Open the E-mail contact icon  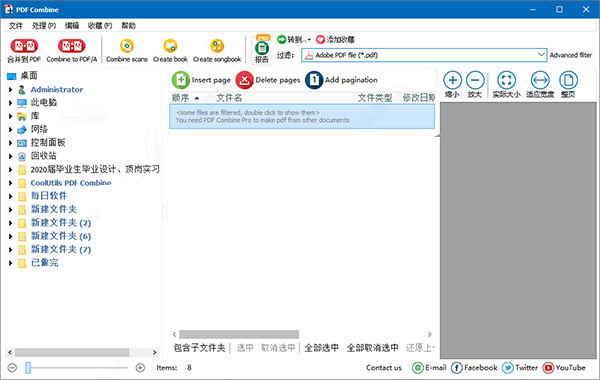point(417,368)
